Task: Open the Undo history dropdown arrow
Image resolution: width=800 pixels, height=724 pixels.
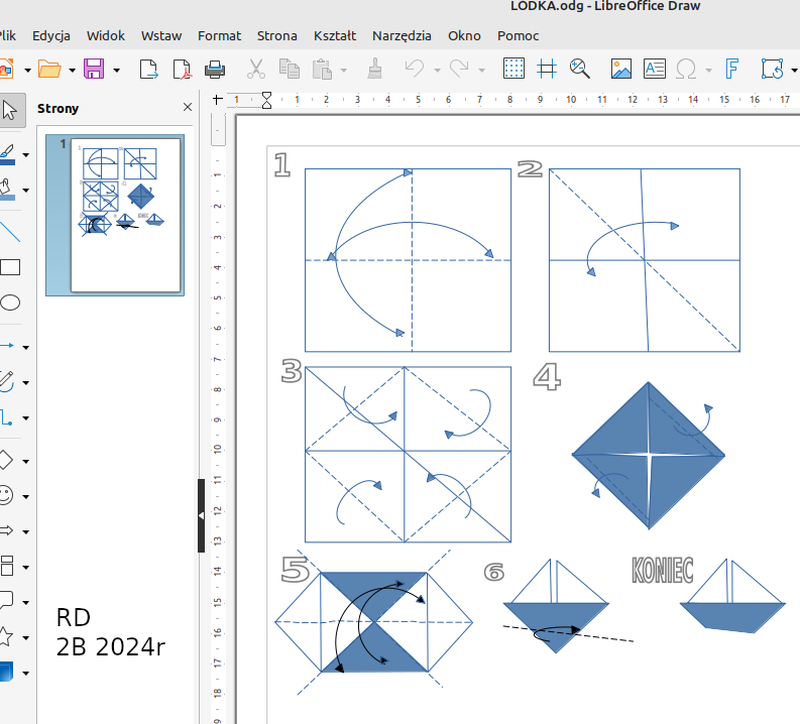Action: (x=436, y=70)
